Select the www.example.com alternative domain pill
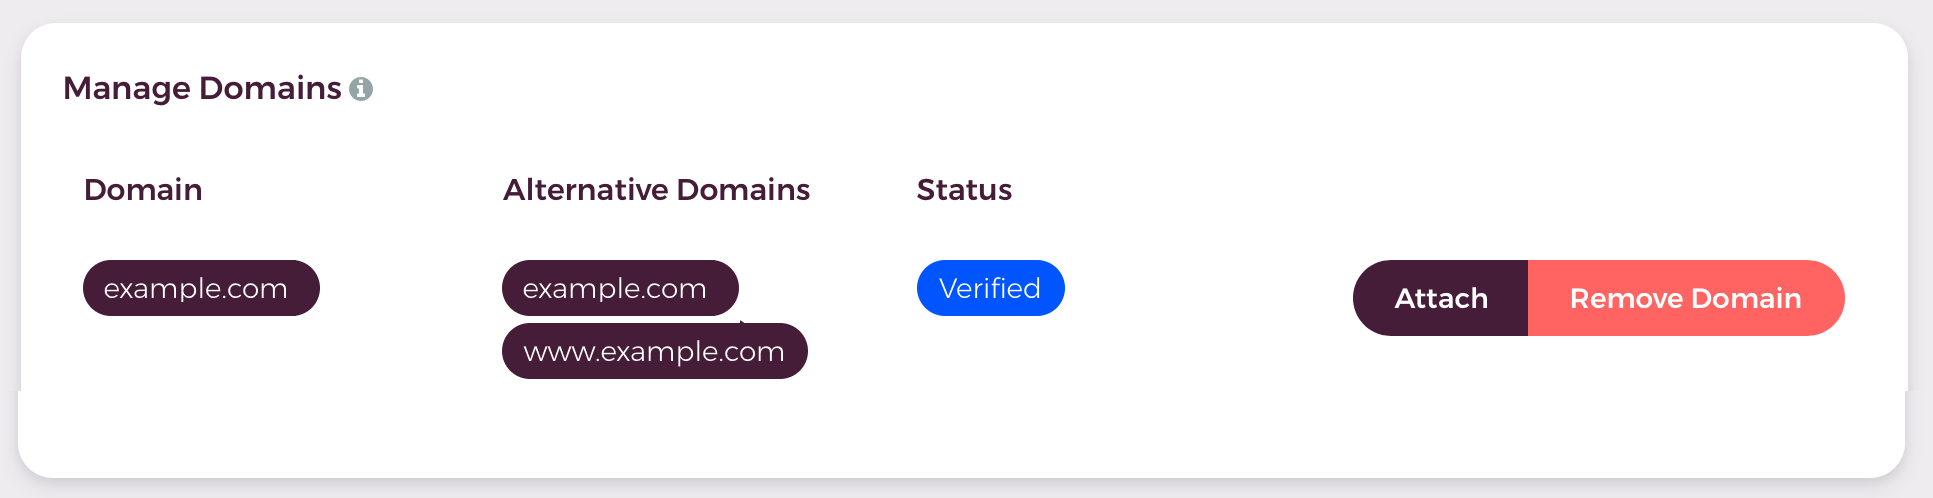Screen dimensions: 1933x498 click(655, 351)
